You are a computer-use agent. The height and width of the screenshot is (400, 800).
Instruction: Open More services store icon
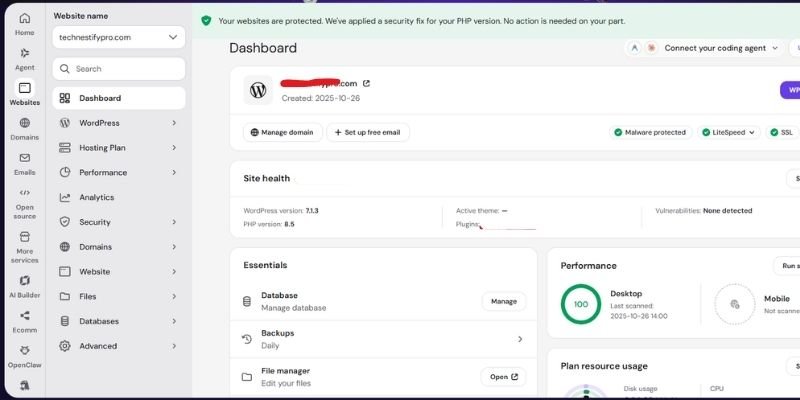click(x=24, y=237)
